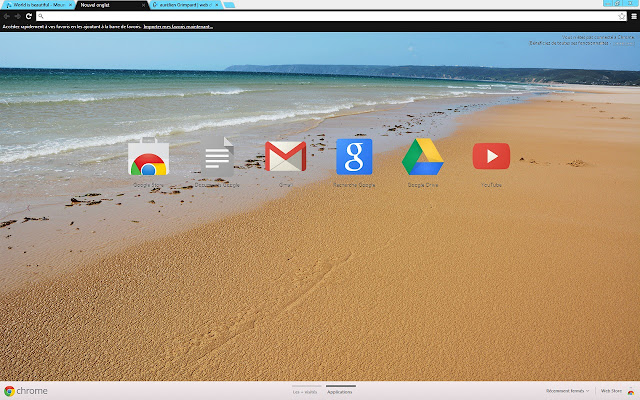Open the Recherche Google app icon
The image size is (640, 400).
tap(354, 157)
